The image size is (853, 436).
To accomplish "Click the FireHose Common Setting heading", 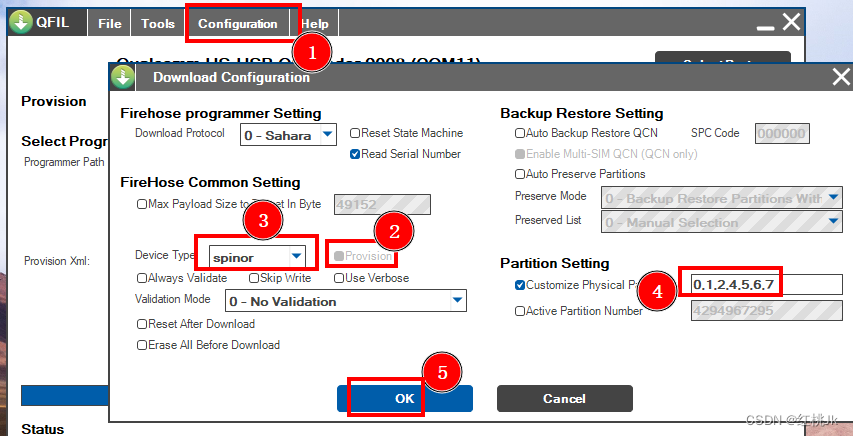I will (x=210, y=182).
